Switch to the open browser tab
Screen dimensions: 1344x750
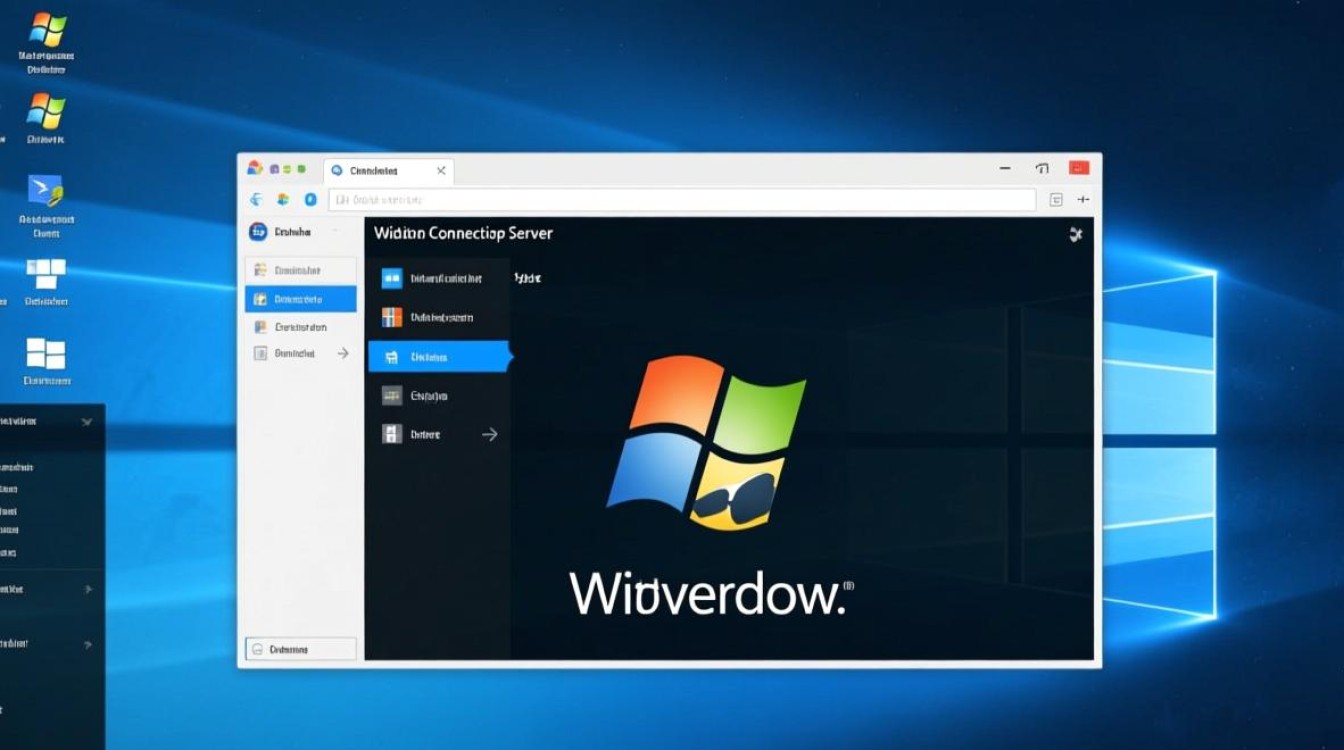click(380, 171)
